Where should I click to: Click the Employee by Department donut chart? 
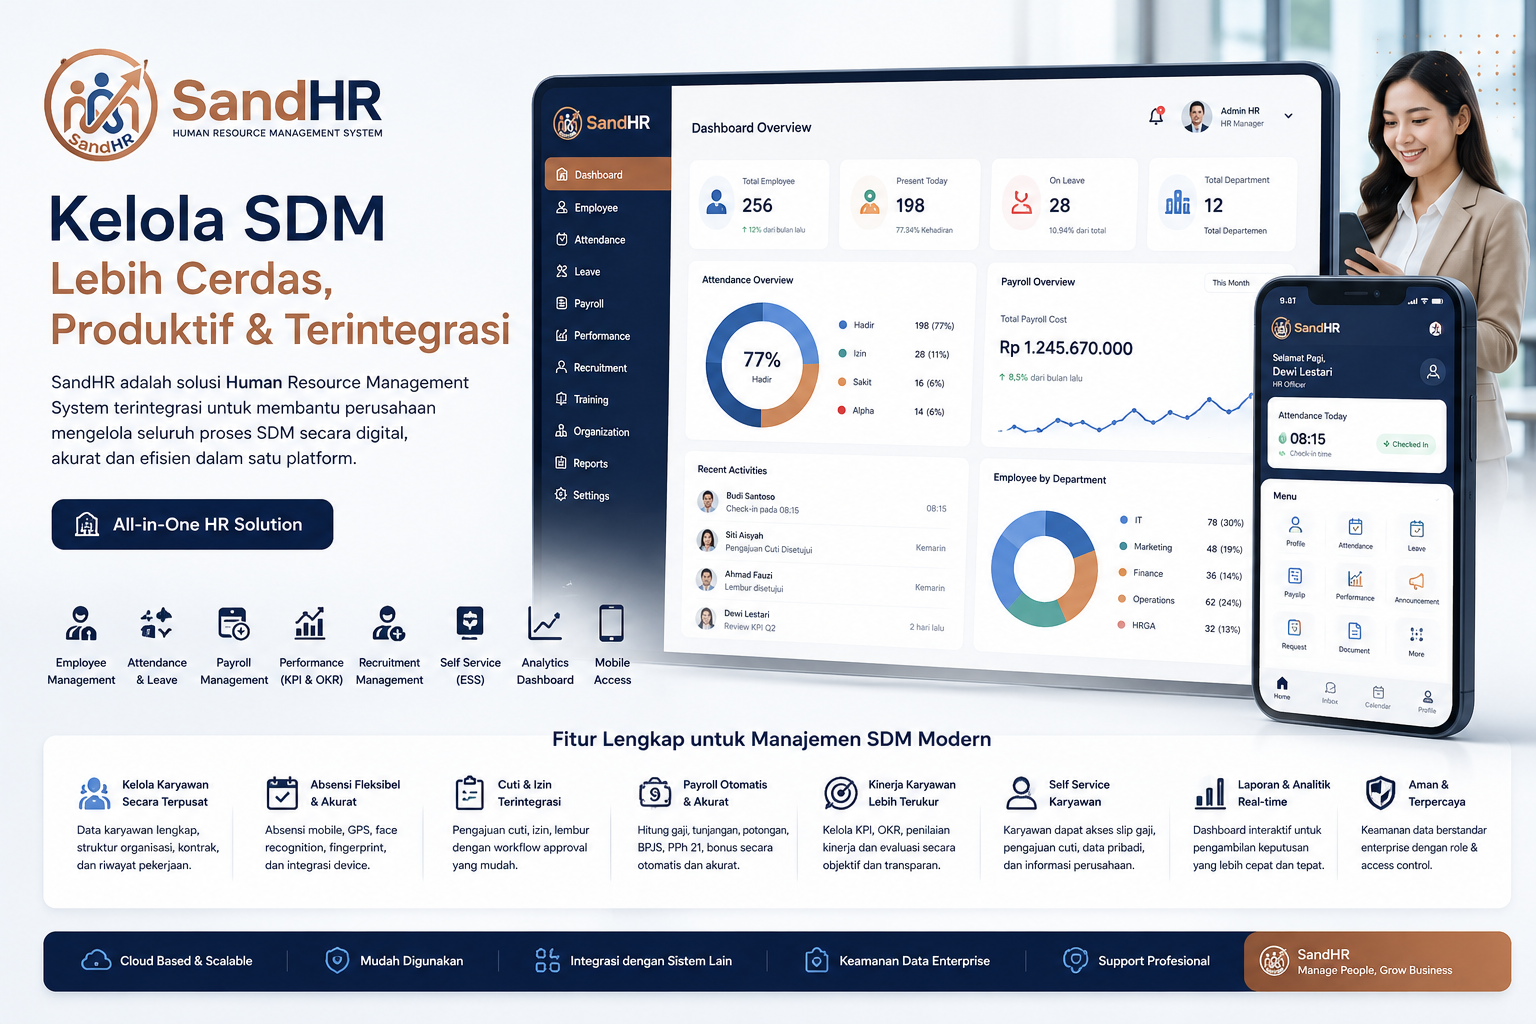pyautogui.click(x=1044, y=568)
